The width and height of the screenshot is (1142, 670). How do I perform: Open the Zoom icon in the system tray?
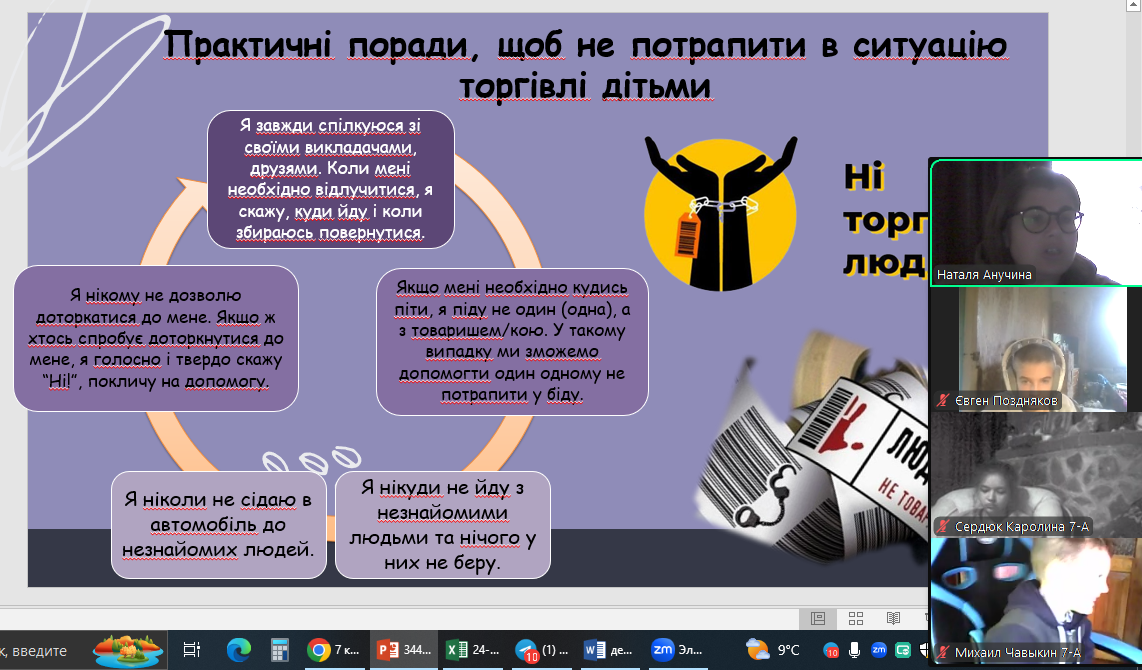(x=879, y=650)
